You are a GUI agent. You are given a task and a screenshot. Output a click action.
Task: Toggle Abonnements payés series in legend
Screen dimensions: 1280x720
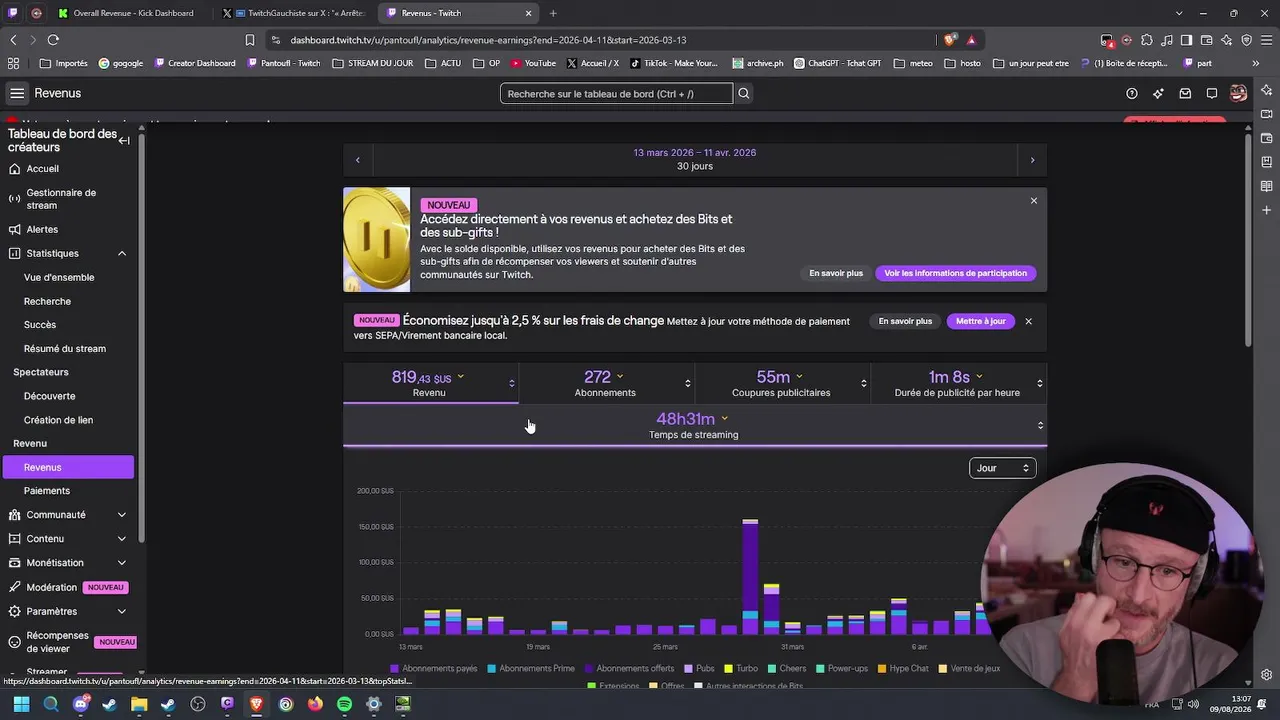[x=433, y=668]
